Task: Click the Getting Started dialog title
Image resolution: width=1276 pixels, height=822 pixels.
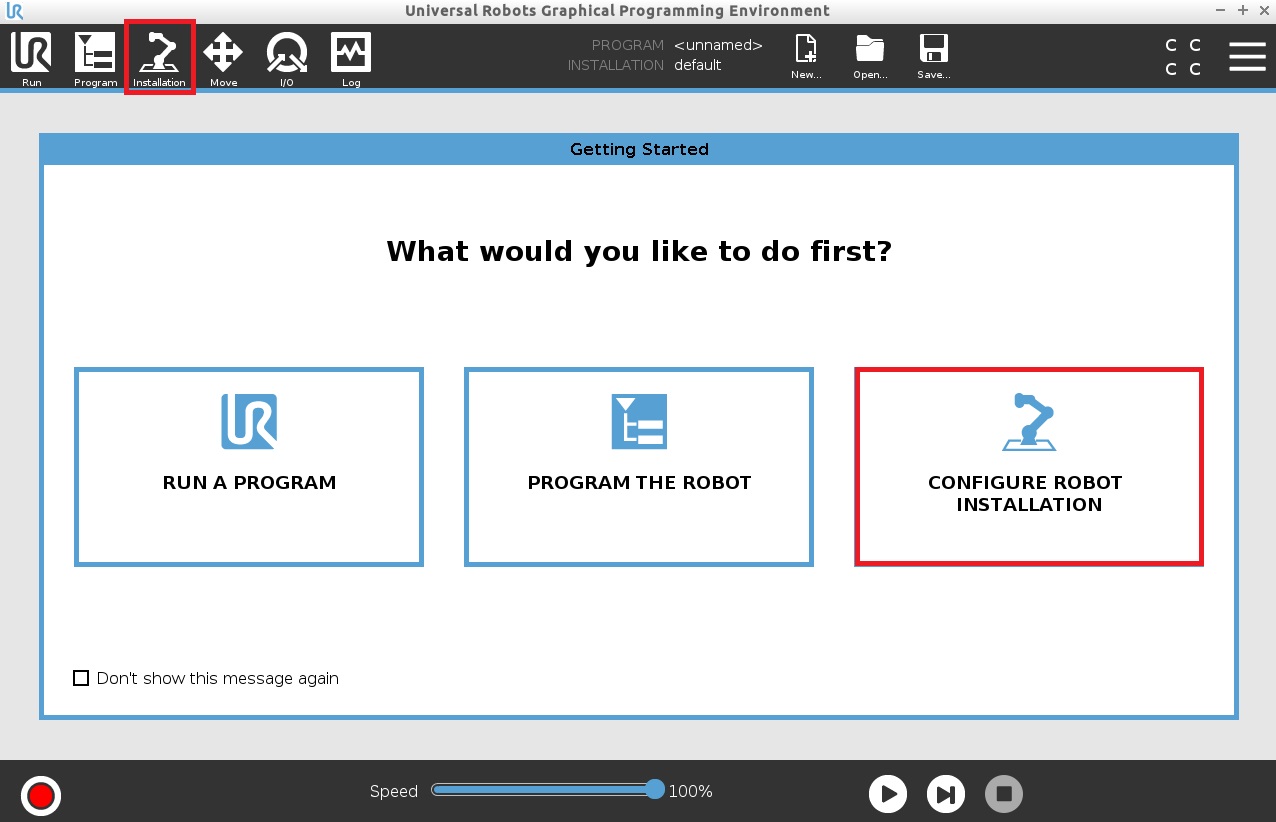Action: click(639, 149)
